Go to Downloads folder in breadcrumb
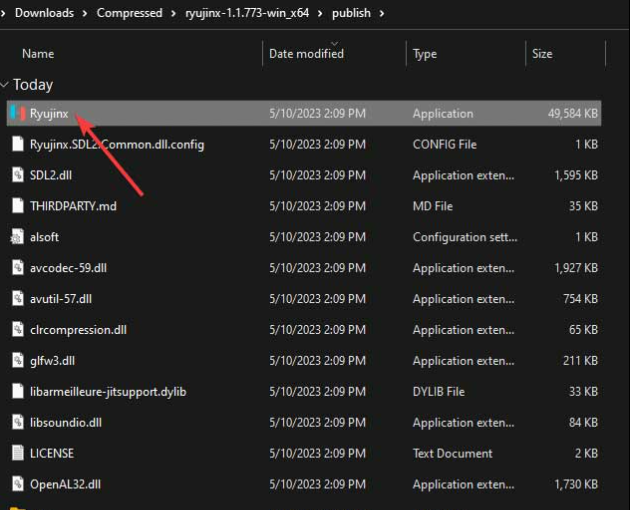Image resolution: width=636 pixels, height=510 pixels. coord(44,13)
